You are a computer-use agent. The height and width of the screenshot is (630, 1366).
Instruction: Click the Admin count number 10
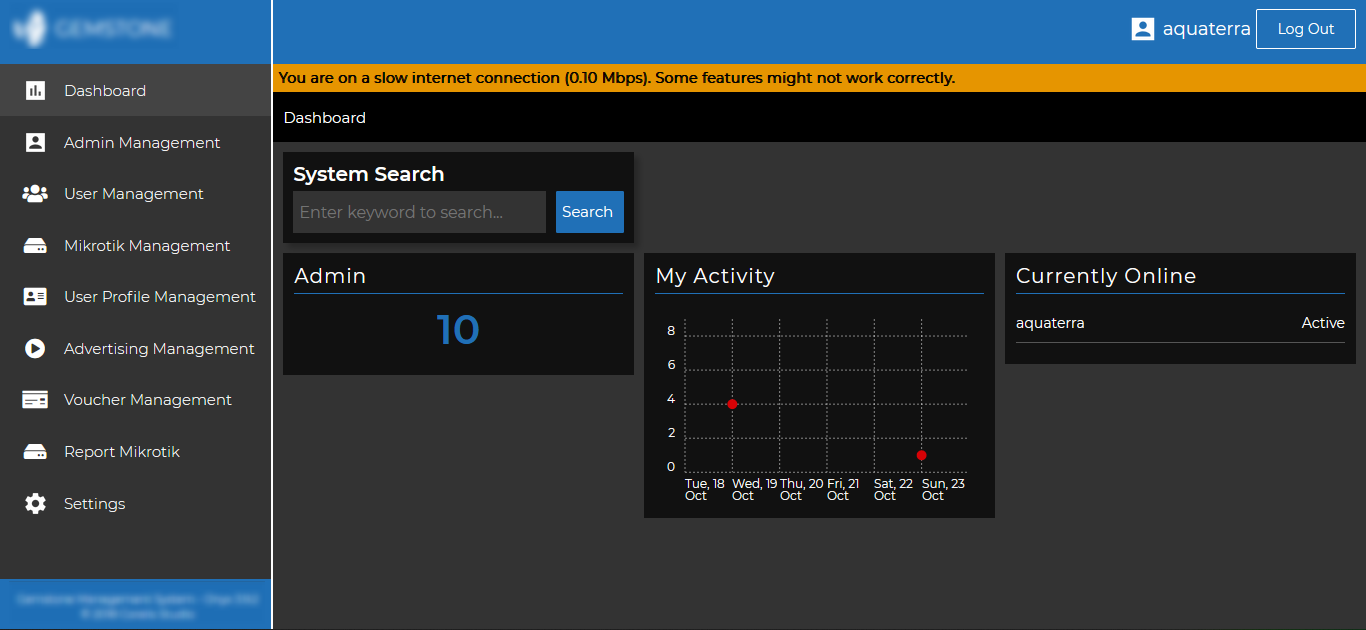tap(458, 330)
